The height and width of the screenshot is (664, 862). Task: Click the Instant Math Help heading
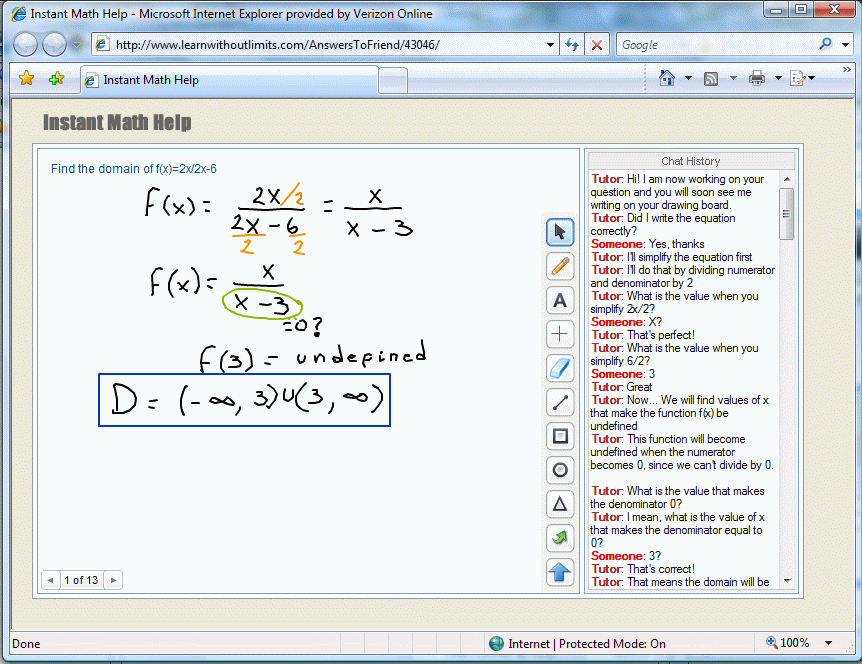point(117,122)
